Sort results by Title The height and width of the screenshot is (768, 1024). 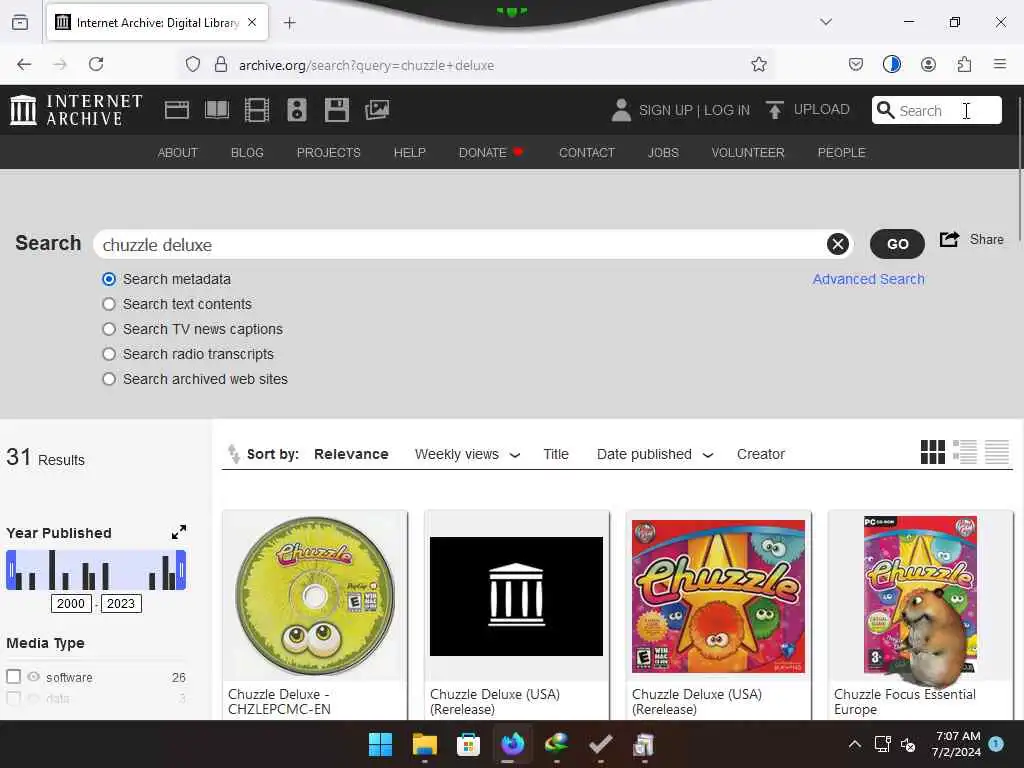click(x=556, y=455)
